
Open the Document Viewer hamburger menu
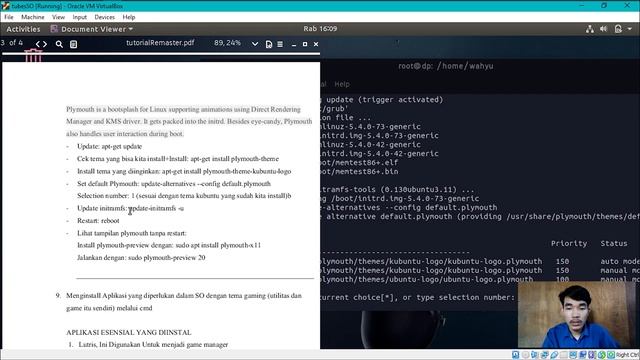280,44
